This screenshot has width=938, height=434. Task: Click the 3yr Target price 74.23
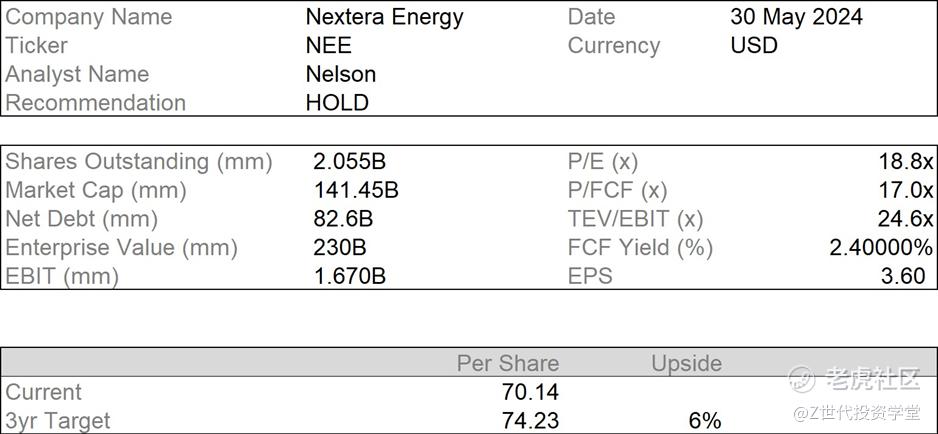point(531,420)
